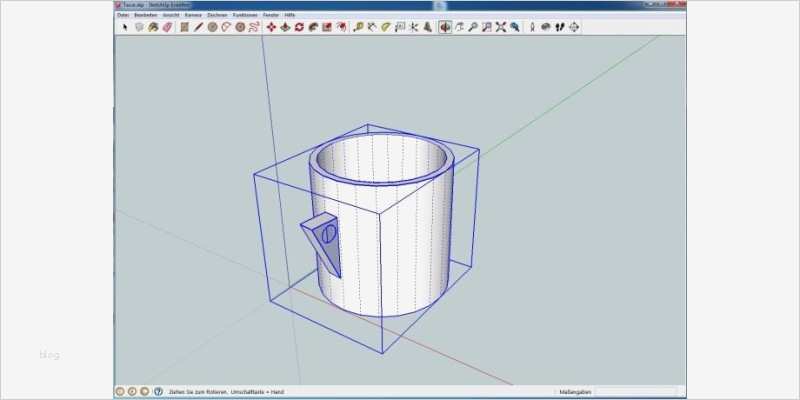Open the Fenster menu

271,15
